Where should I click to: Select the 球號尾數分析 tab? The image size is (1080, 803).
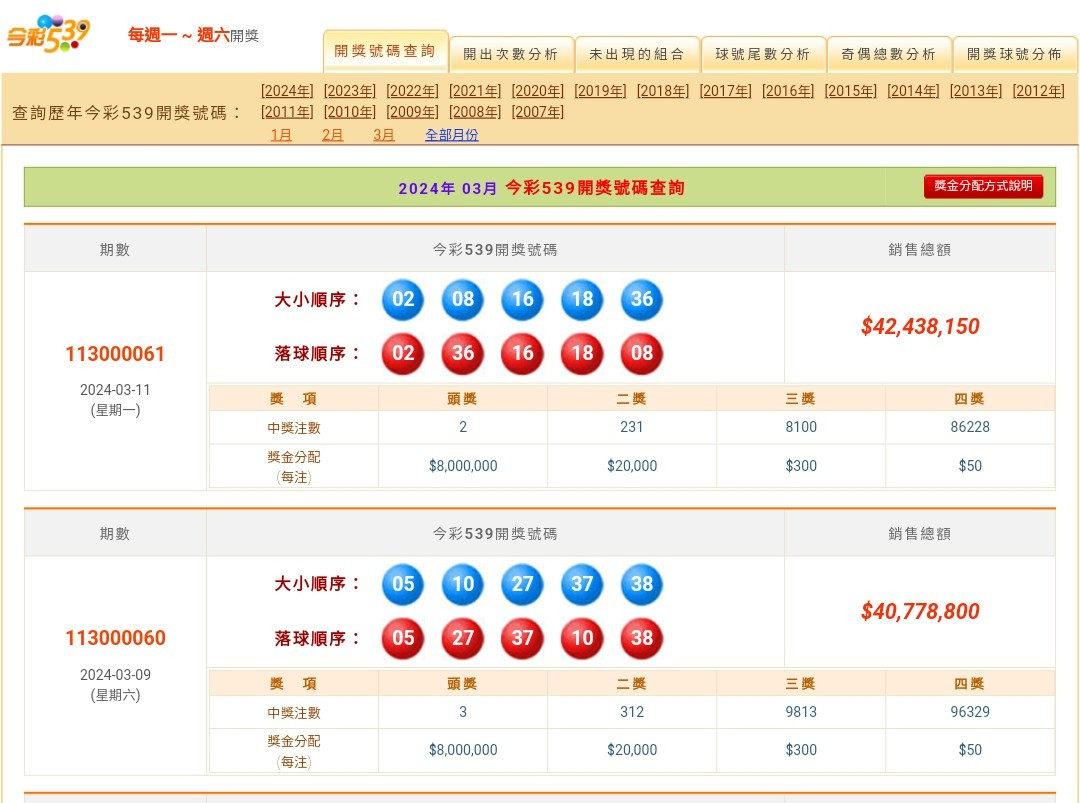pyautogui.click(x=763, y=54)
